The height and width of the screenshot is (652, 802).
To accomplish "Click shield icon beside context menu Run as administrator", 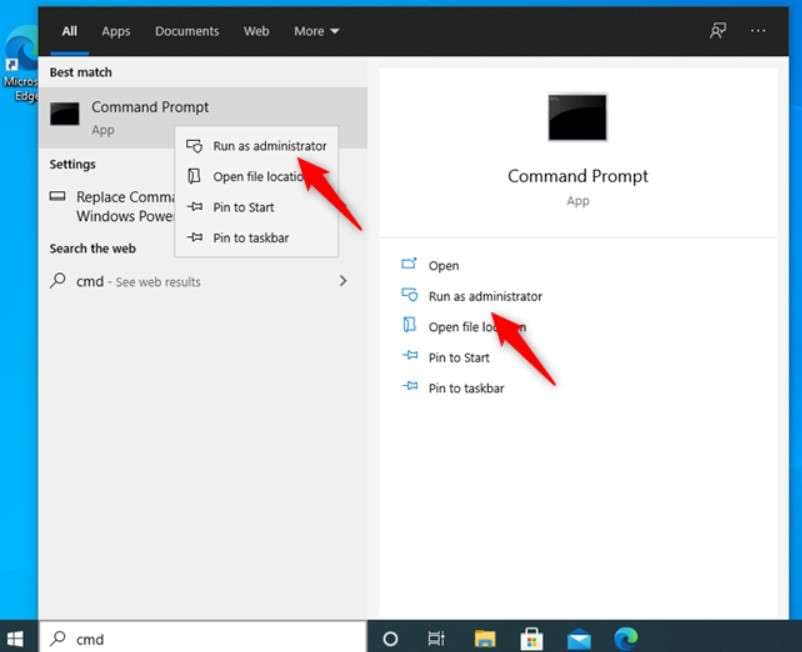I will click(194, 146).
